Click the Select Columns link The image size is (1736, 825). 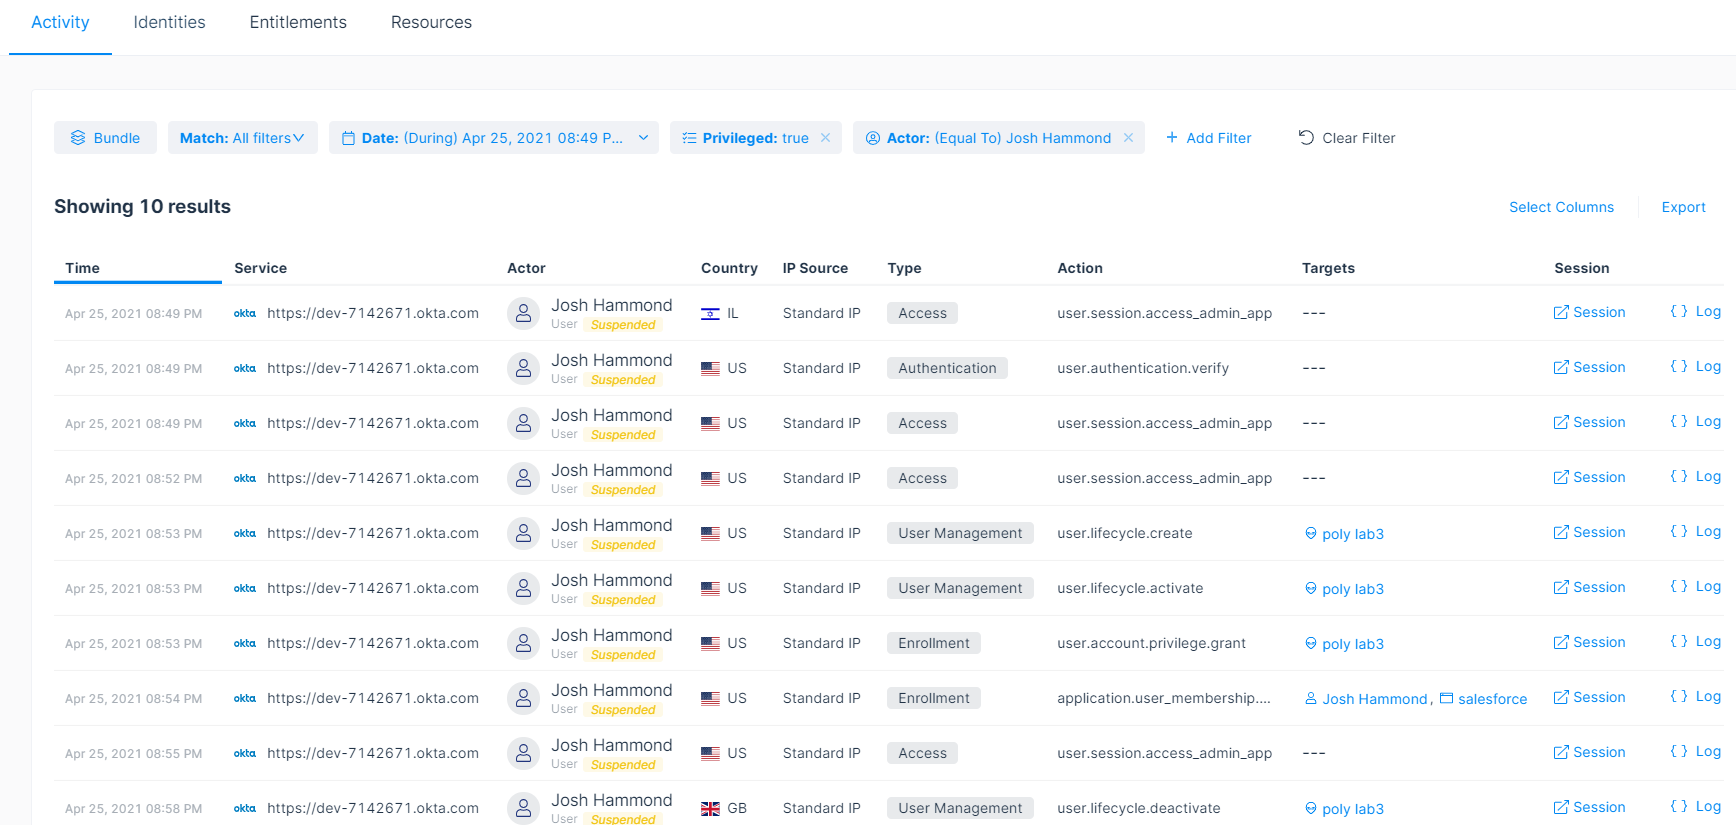(1561, 207)
